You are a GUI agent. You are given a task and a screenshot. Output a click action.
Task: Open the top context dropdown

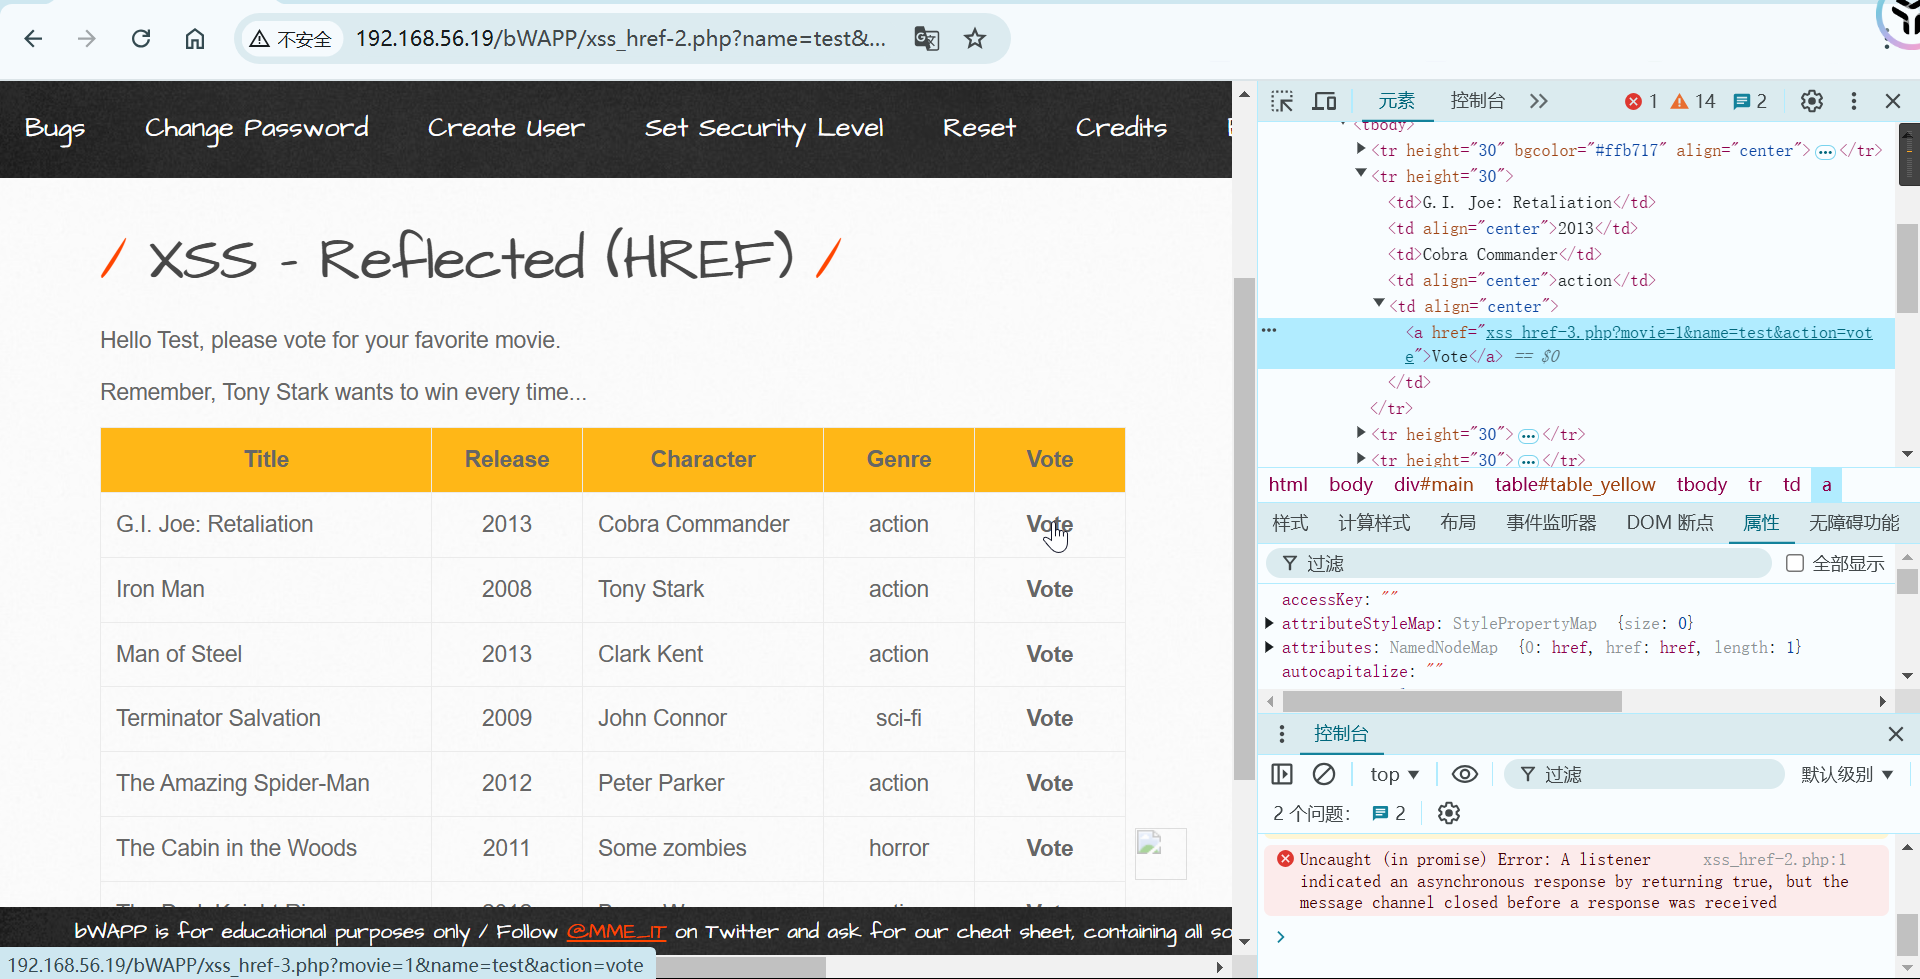point(1394,774)
